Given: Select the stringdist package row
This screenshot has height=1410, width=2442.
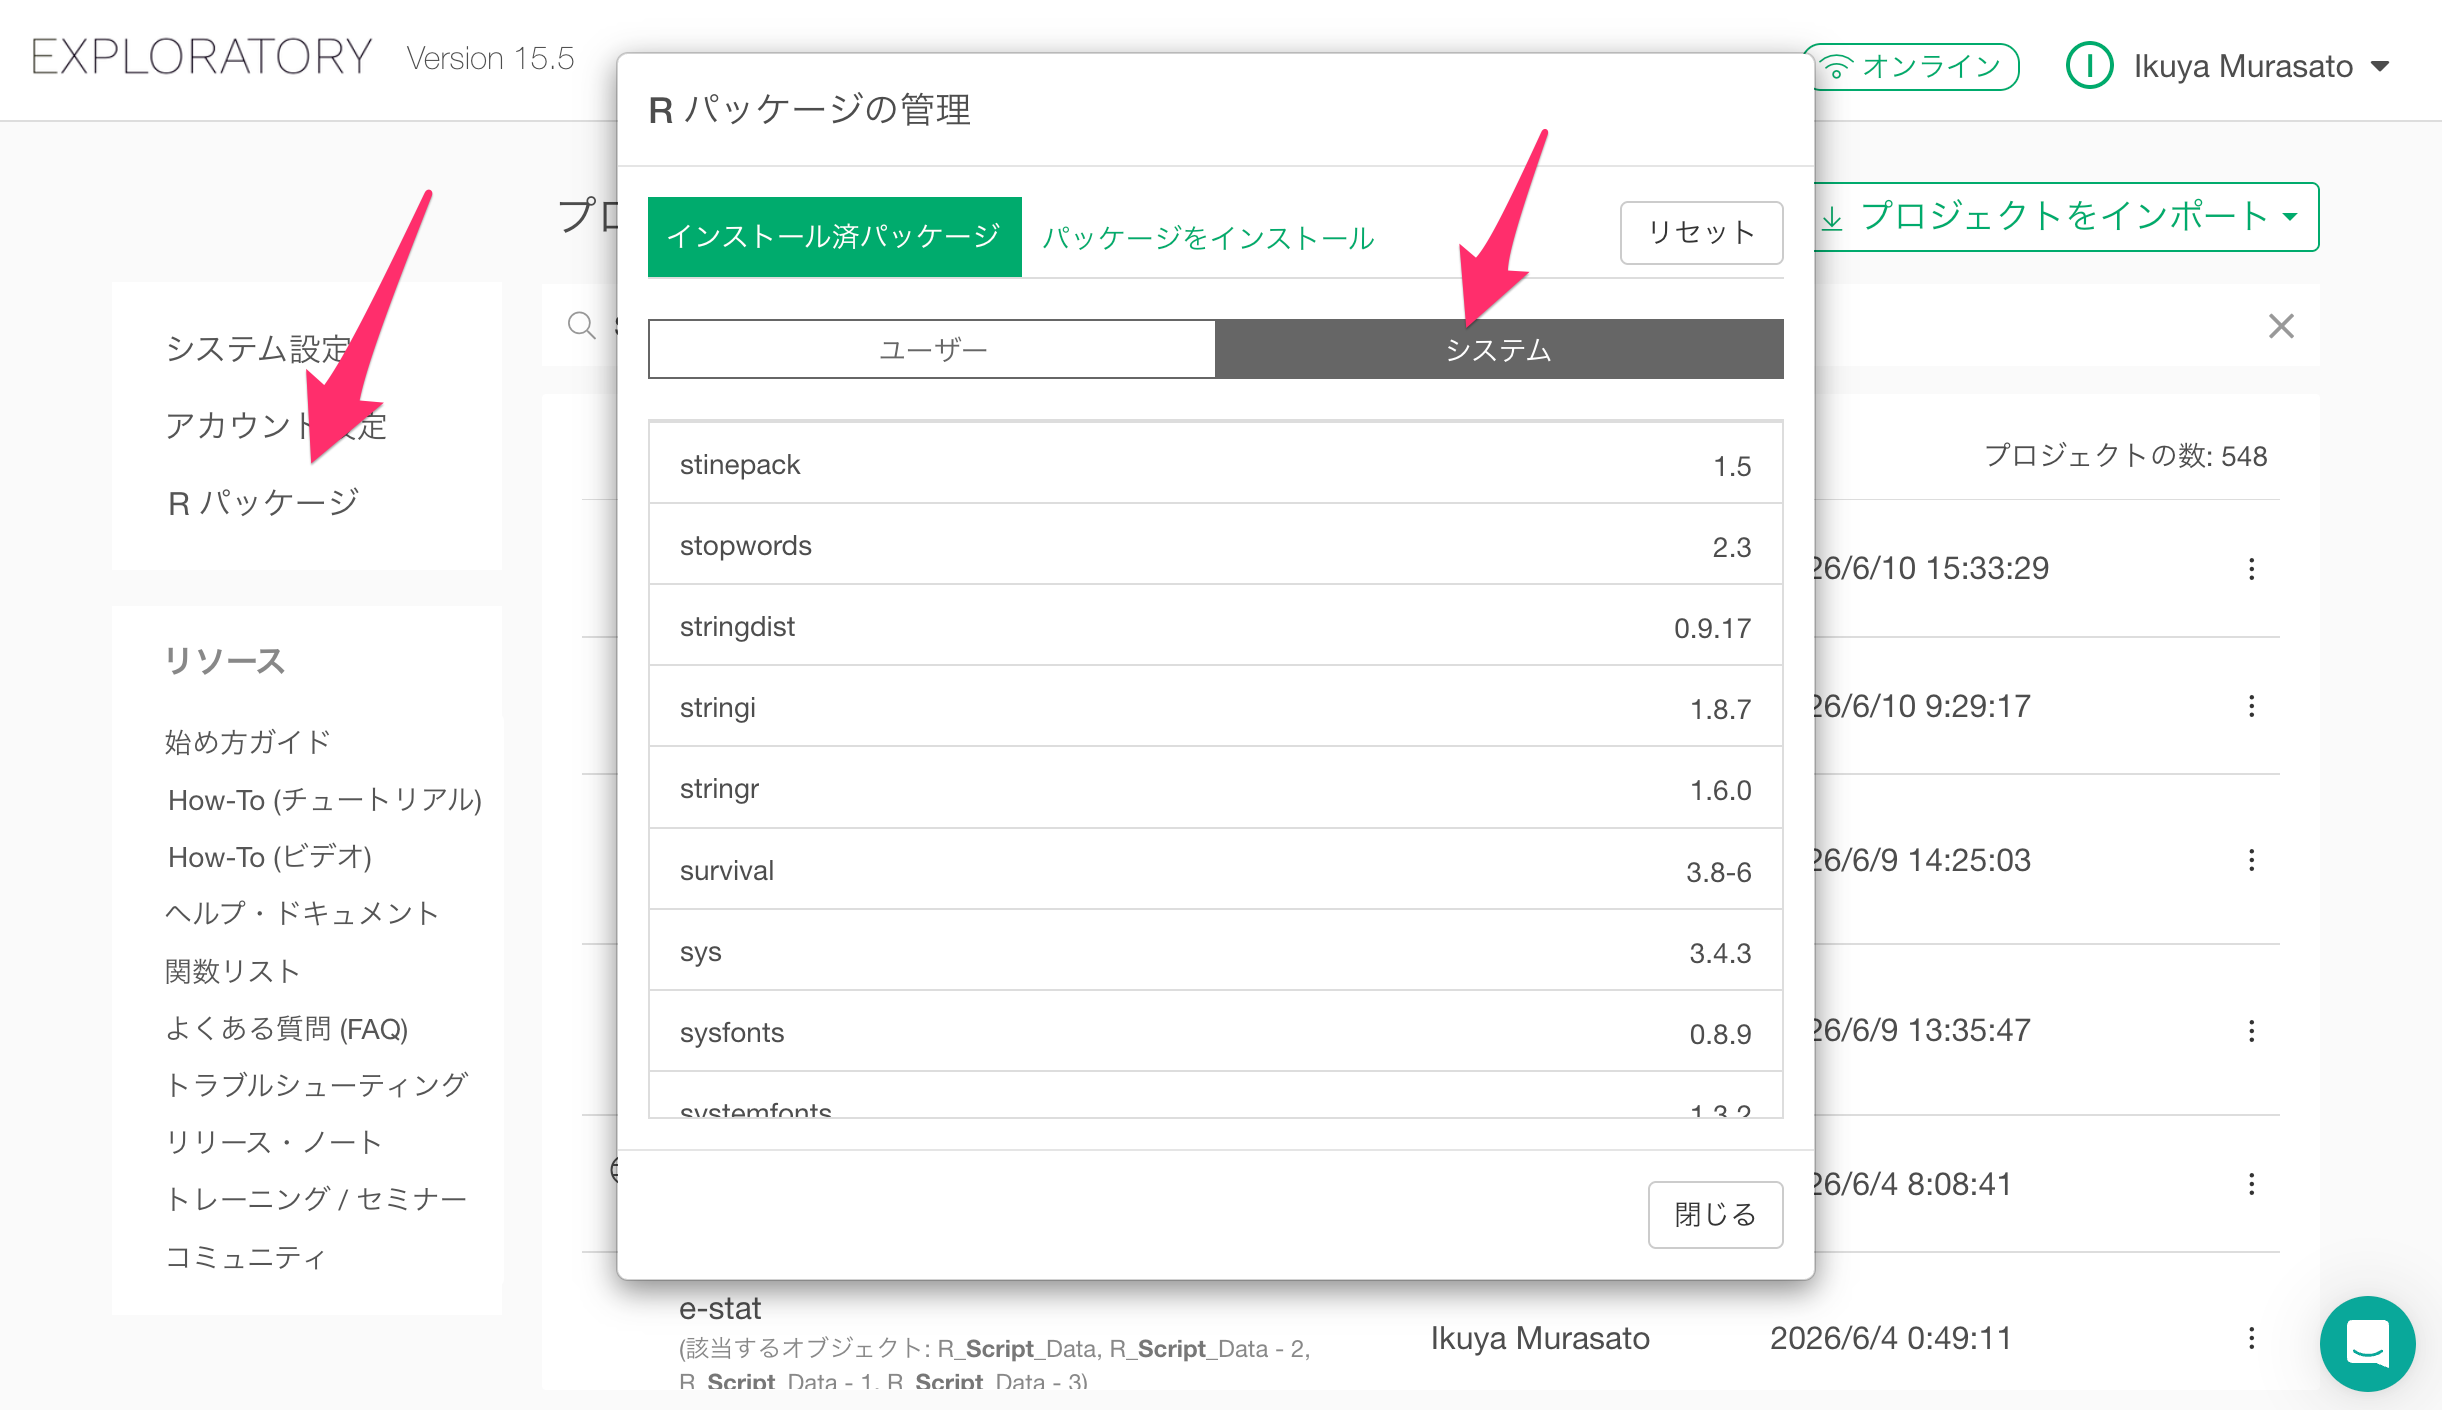Looking at the screenshot, I should point(1215,626).
